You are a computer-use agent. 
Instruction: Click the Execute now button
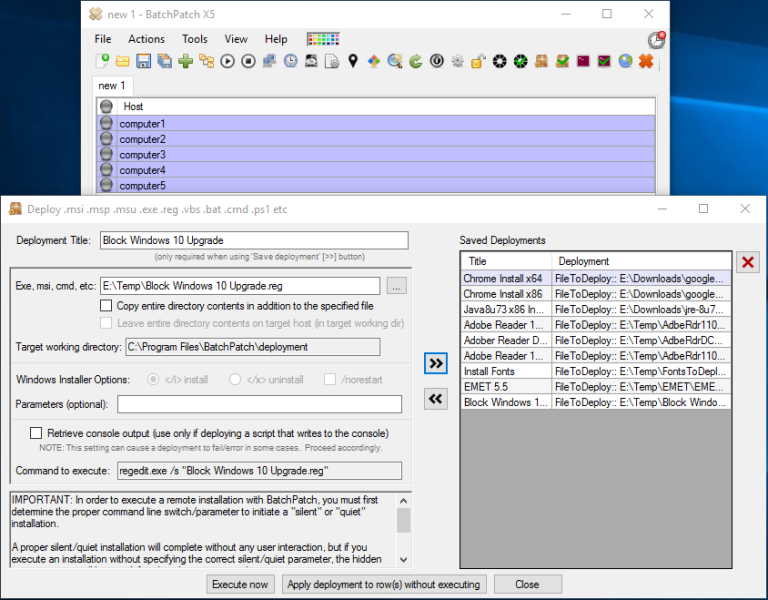click(x=240, y=584)
